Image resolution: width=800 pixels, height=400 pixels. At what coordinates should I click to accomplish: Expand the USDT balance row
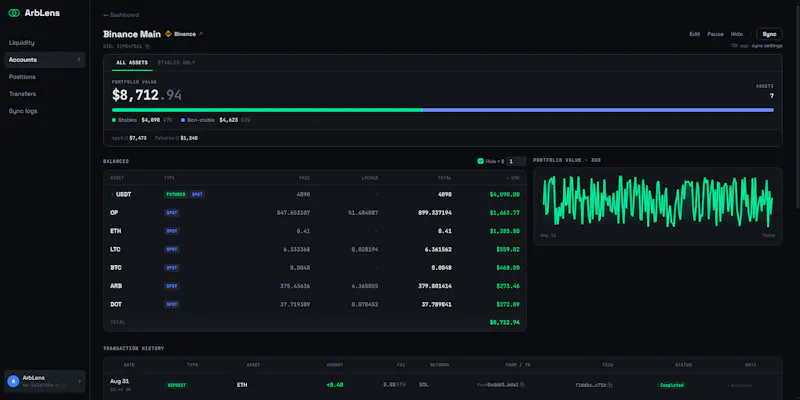pos(112,194)
